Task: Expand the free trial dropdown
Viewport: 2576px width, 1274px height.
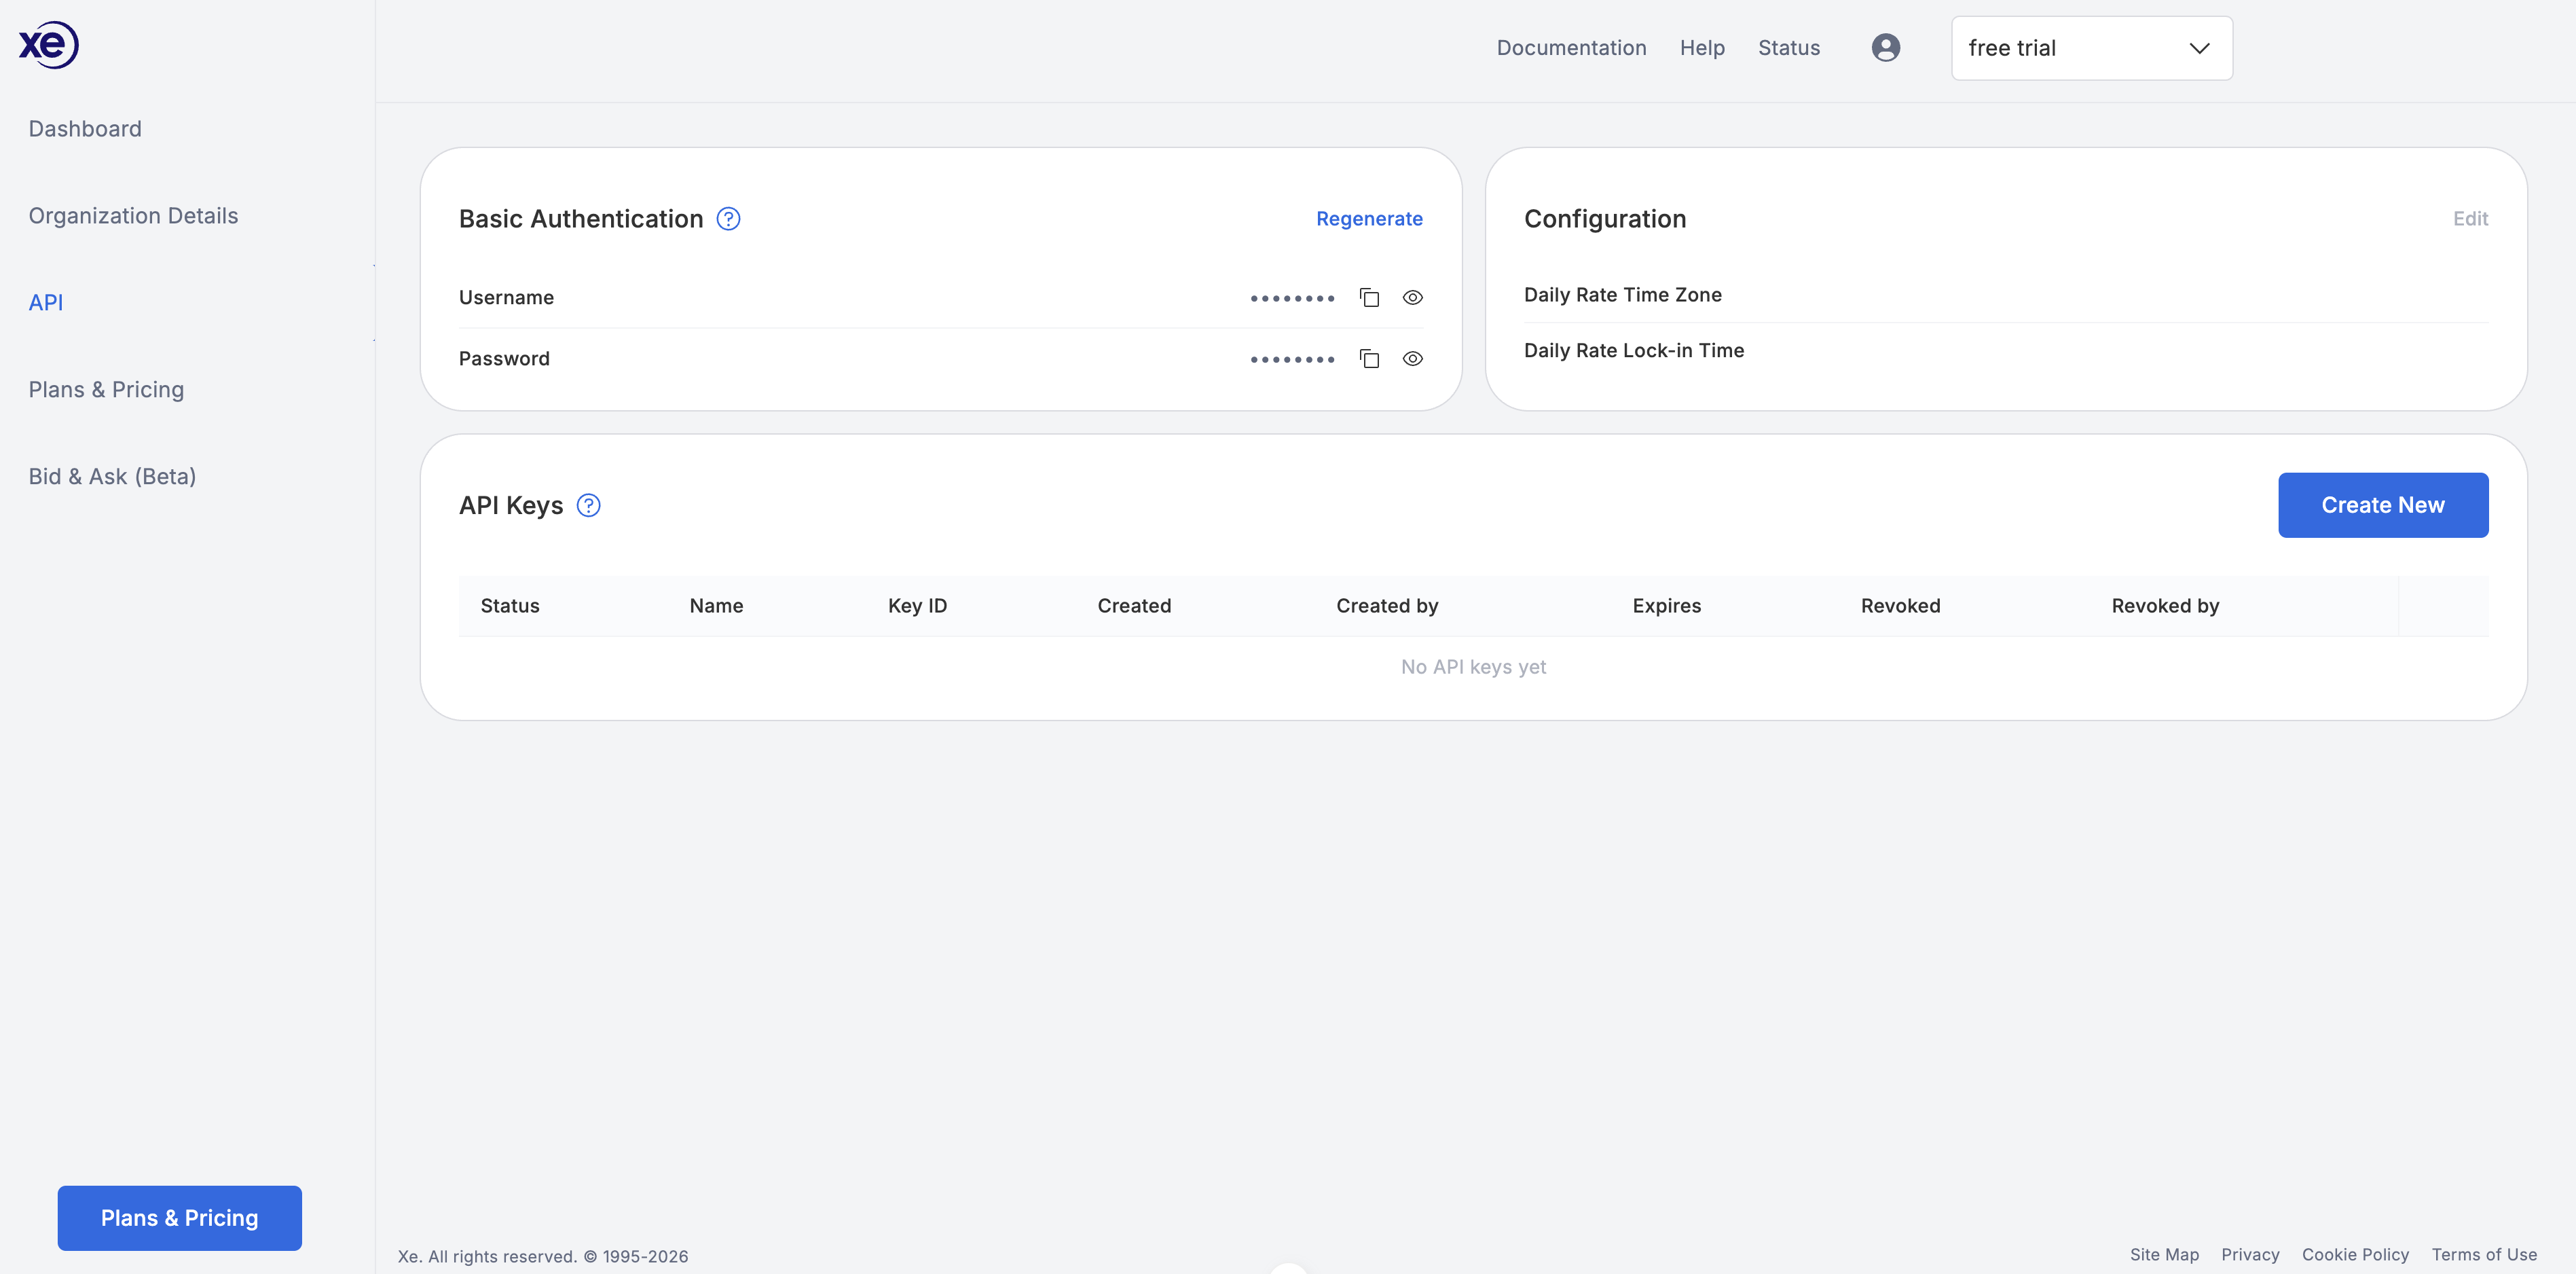Action: pos(2091,48)
